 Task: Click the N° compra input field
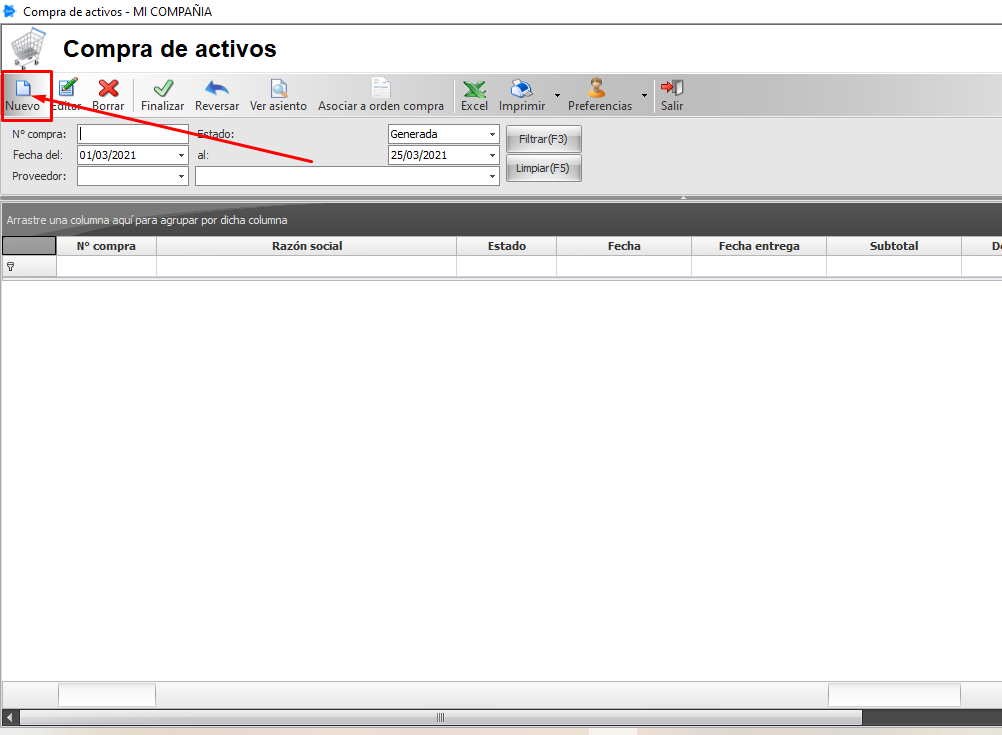132,133
